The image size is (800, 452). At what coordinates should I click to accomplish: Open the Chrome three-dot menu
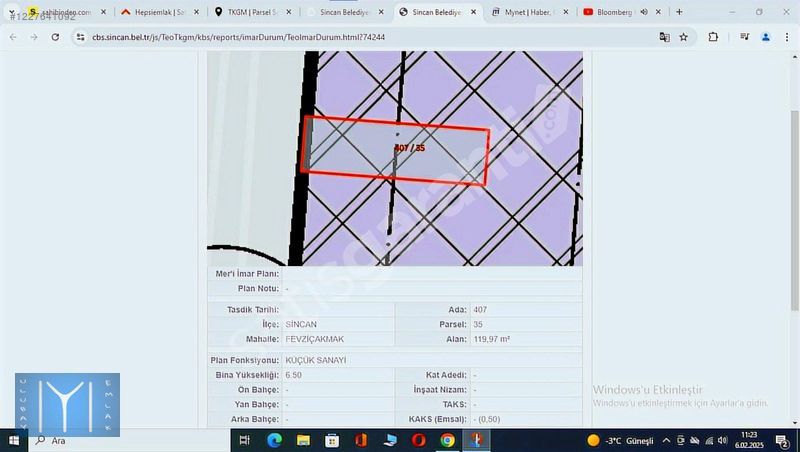pos(787,37)
